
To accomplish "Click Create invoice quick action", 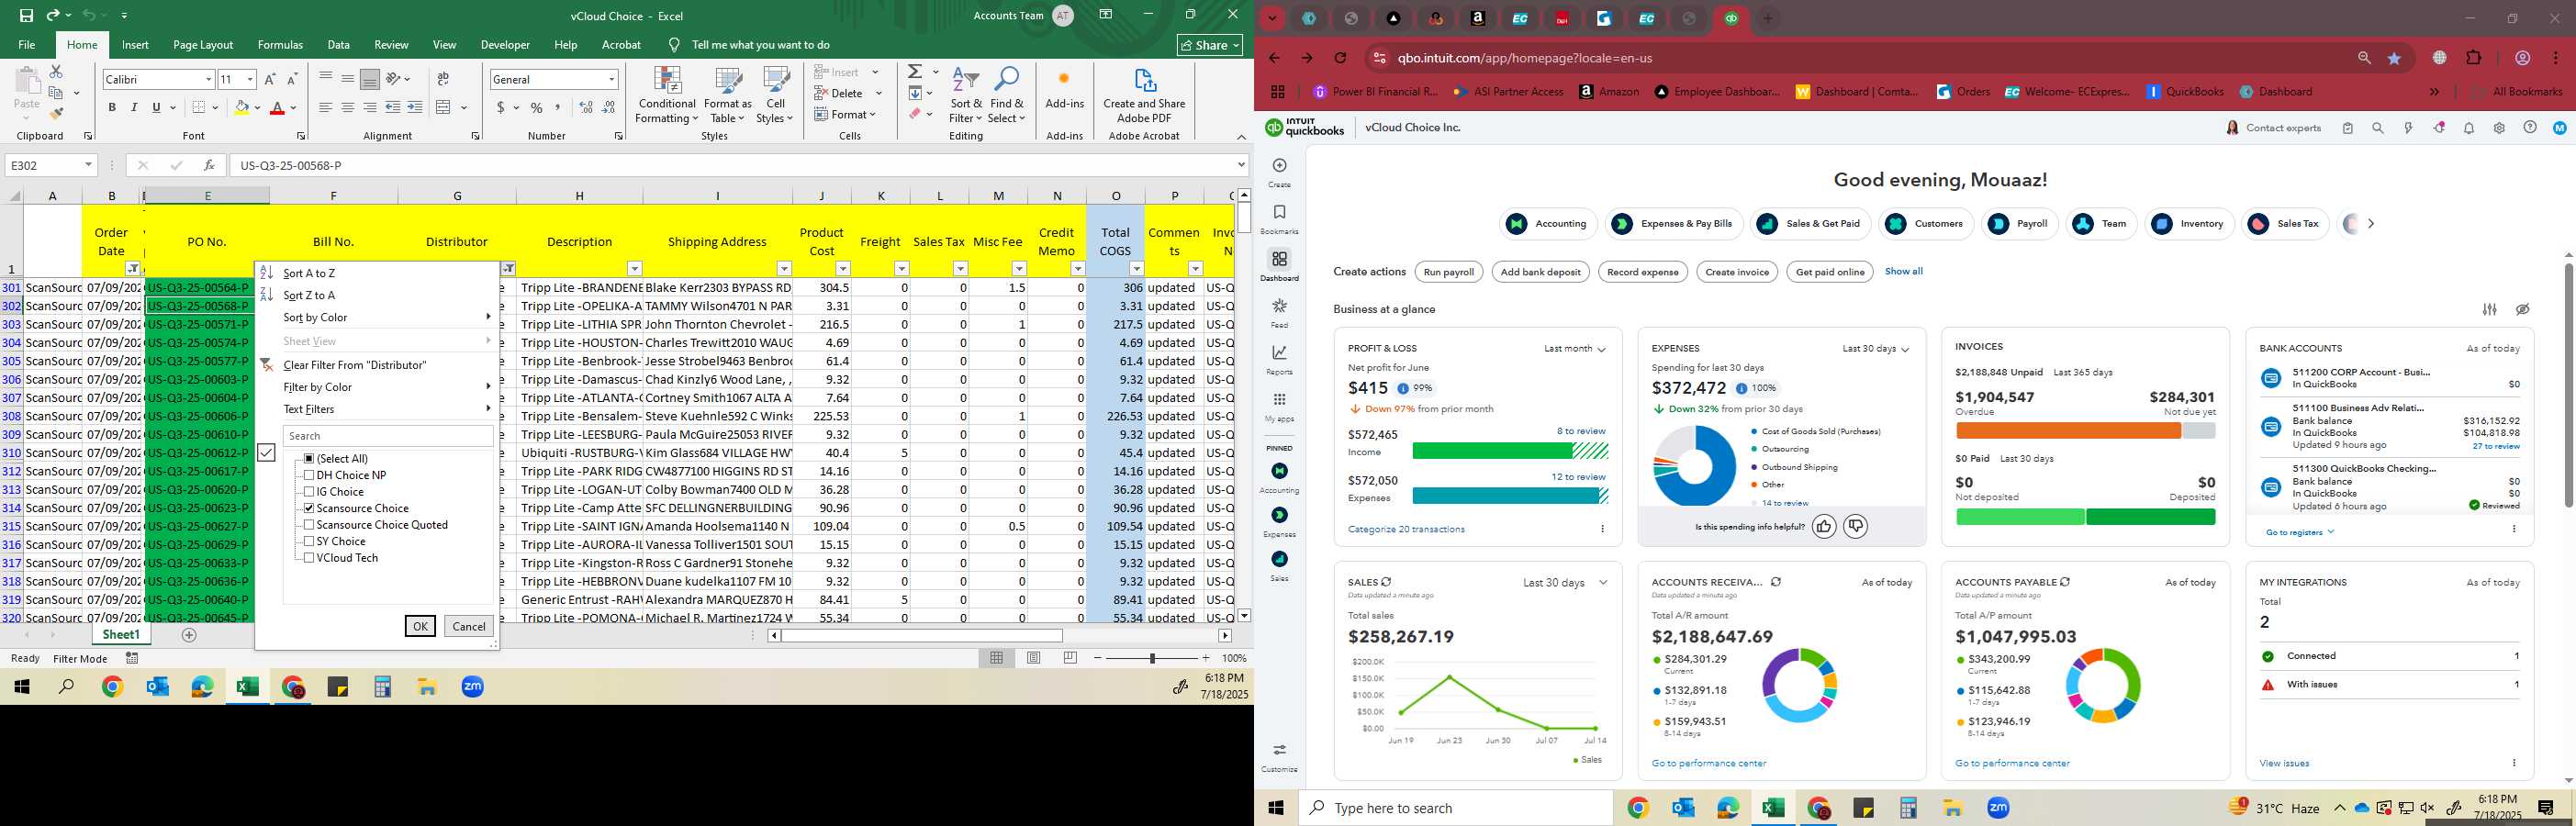I will [x=1737, y=272].
